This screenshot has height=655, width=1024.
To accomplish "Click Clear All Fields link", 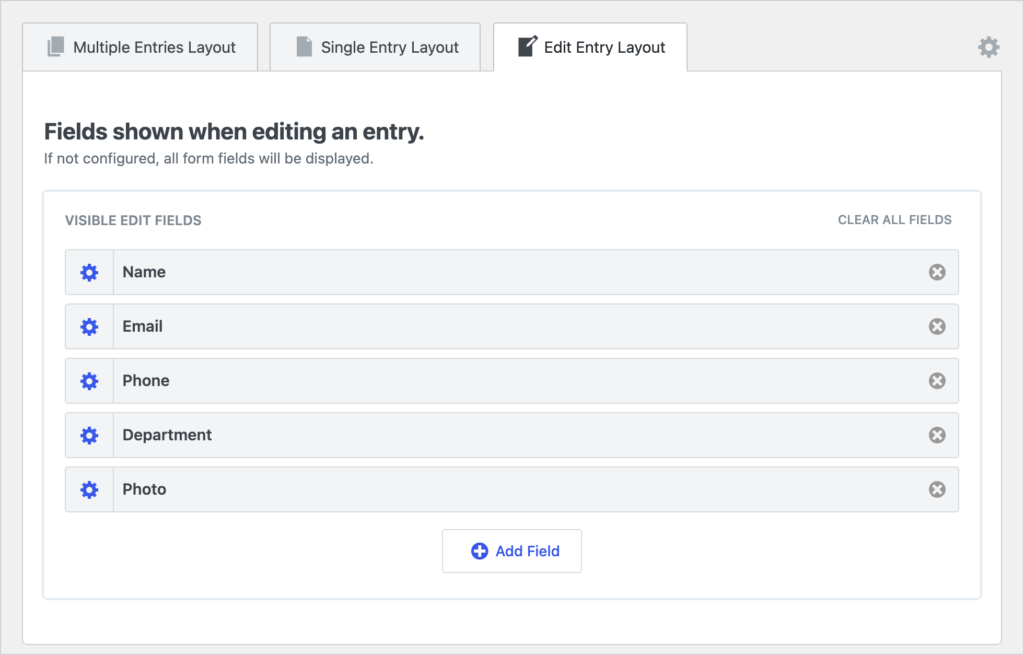I will 895,220.
